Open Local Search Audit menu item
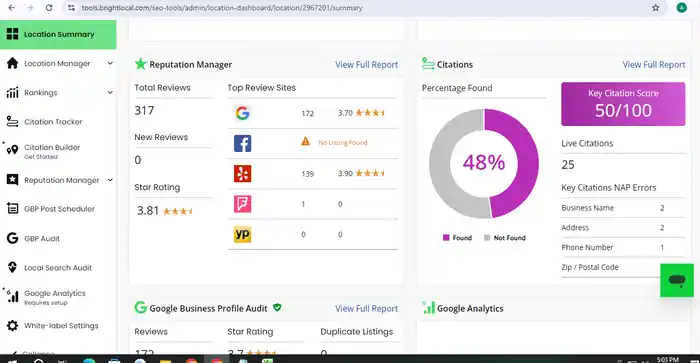 pyautogui.click(x=58, y=267)
